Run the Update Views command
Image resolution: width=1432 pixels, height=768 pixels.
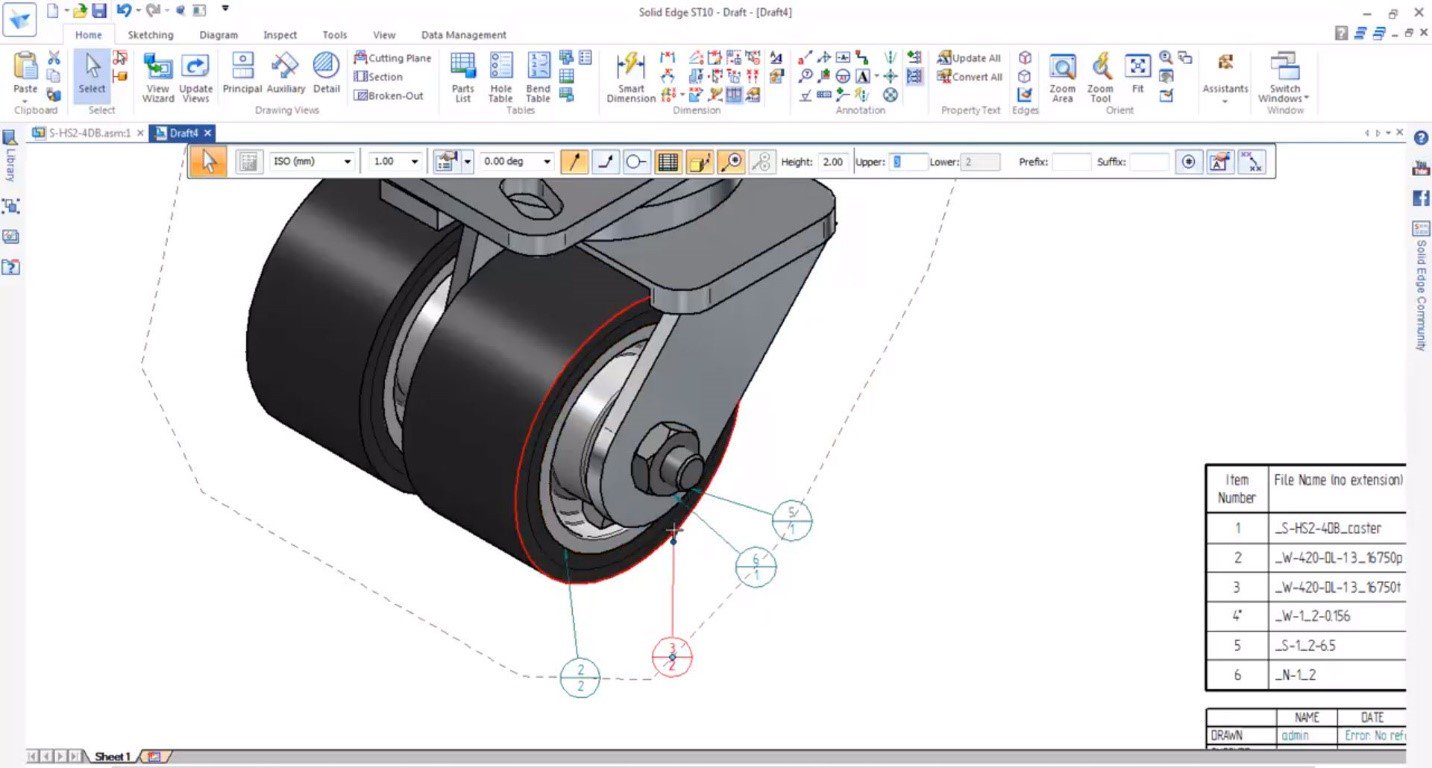point(196,77)
